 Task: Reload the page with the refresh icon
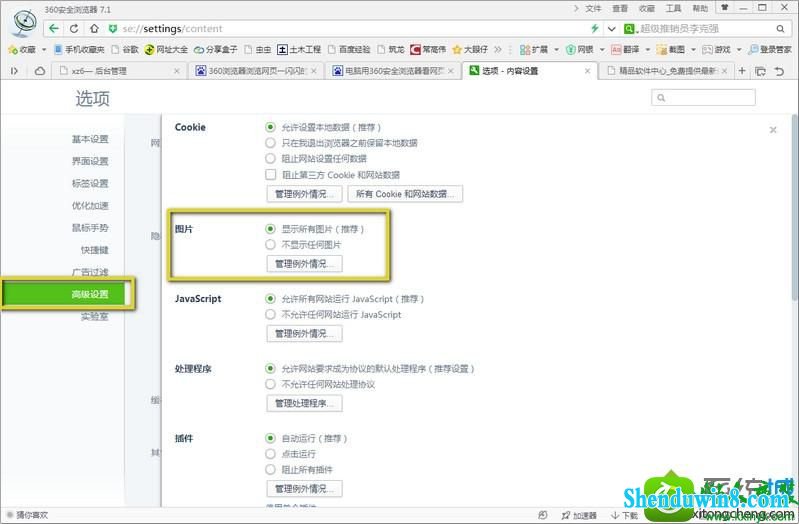(x=74, y=29)
